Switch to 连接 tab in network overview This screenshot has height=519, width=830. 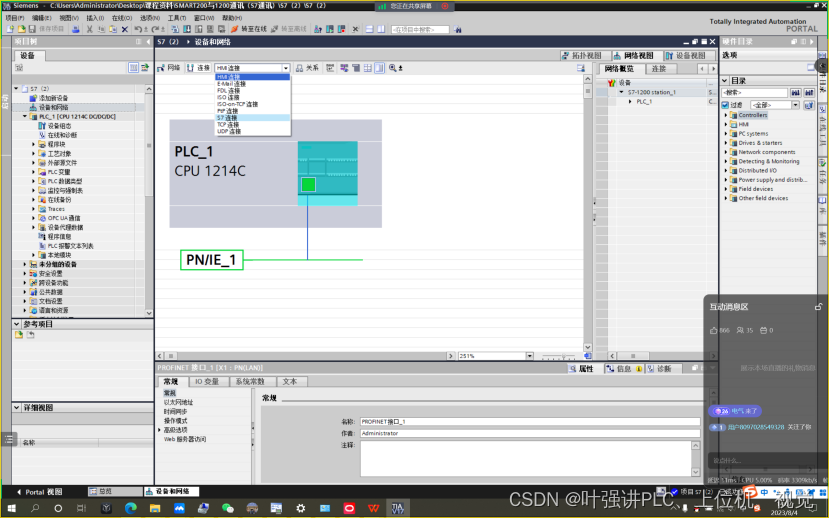660,69
